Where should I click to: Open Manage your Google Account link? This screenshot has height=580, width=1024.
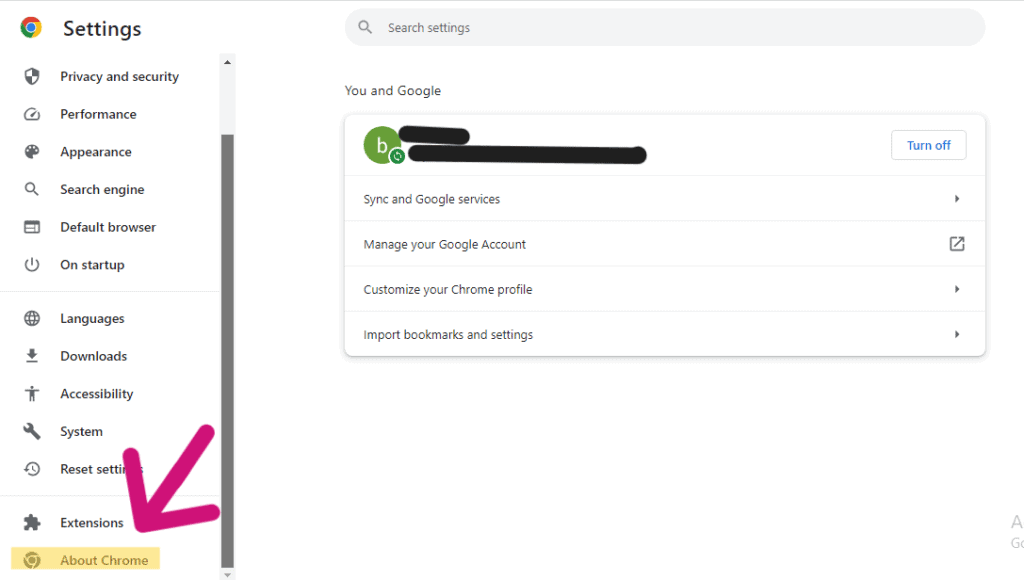tap(664, 244)
